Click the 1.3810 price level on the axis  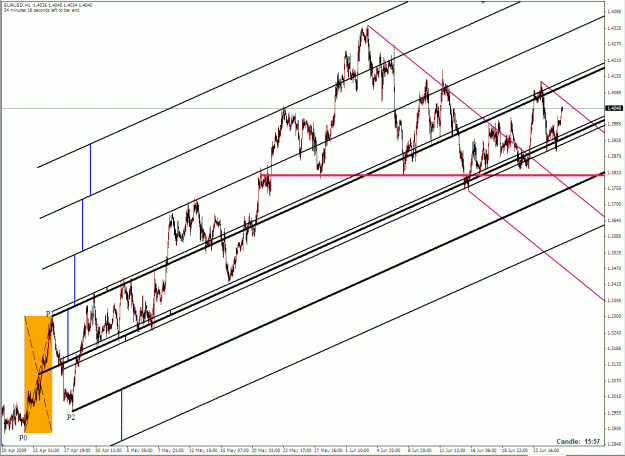pos(612,173)
